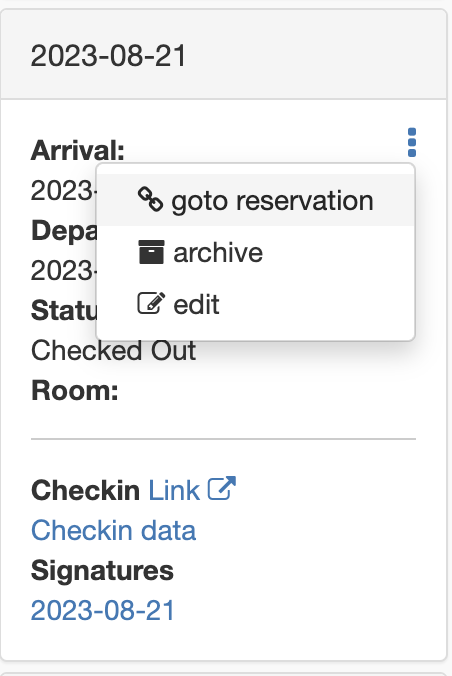
Task: Click the Signatures heading
Action: 102,570
